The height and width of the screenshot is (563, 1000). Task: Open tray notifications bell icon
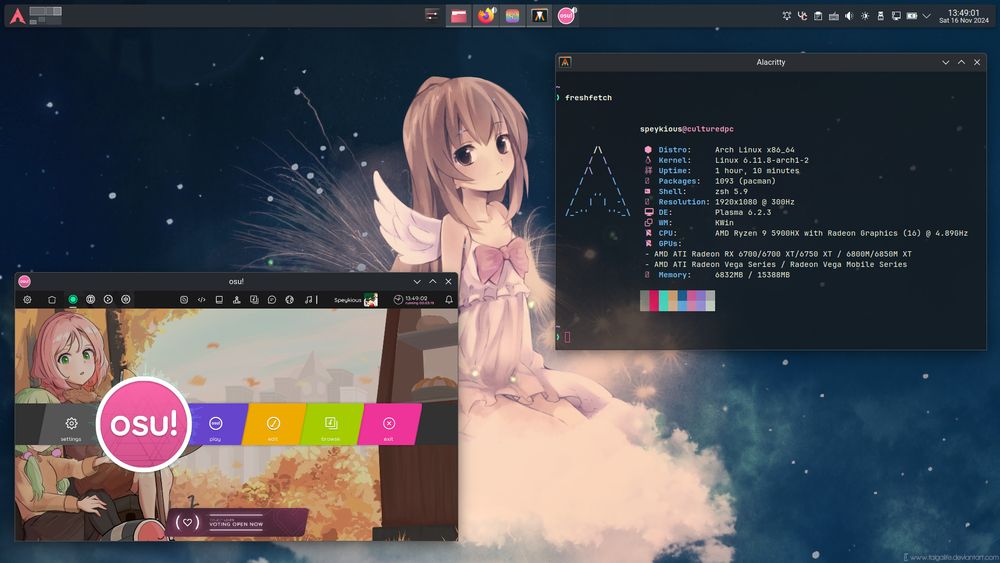786,16
